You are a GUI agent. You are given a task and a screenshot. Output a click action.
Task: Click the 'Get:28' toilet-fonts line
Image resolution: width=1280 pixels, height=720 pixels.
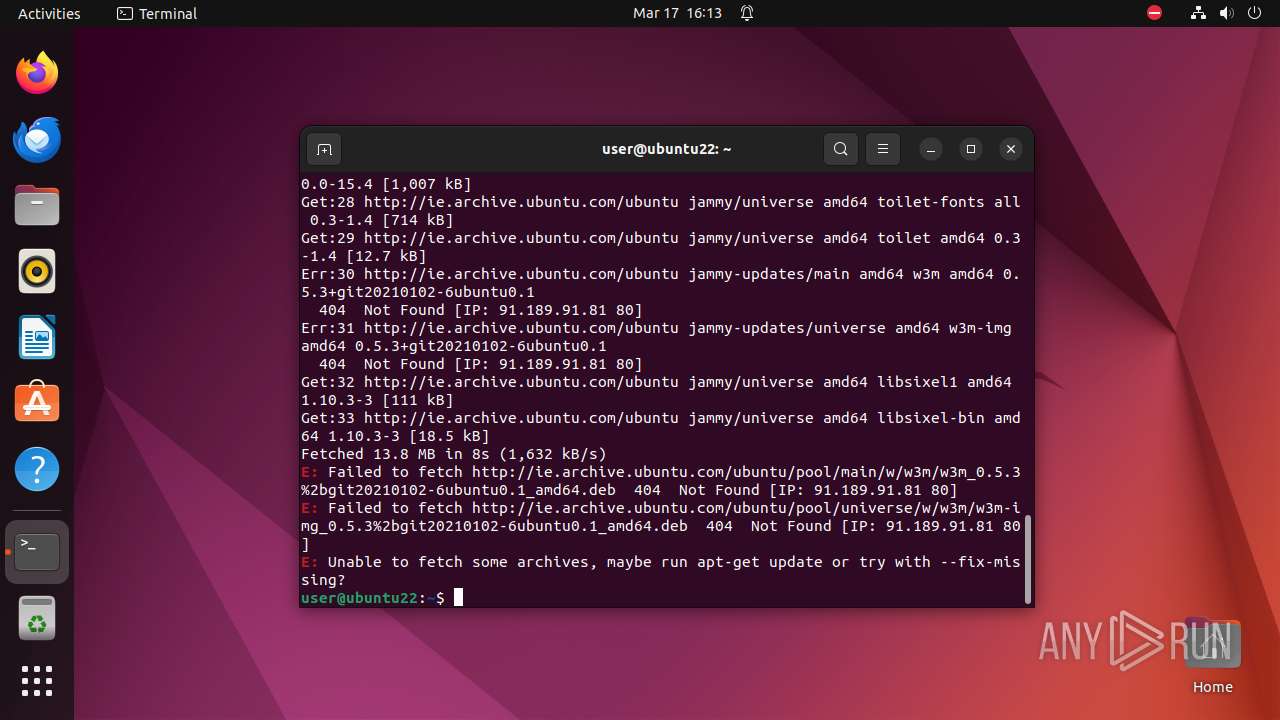point(661,211)
